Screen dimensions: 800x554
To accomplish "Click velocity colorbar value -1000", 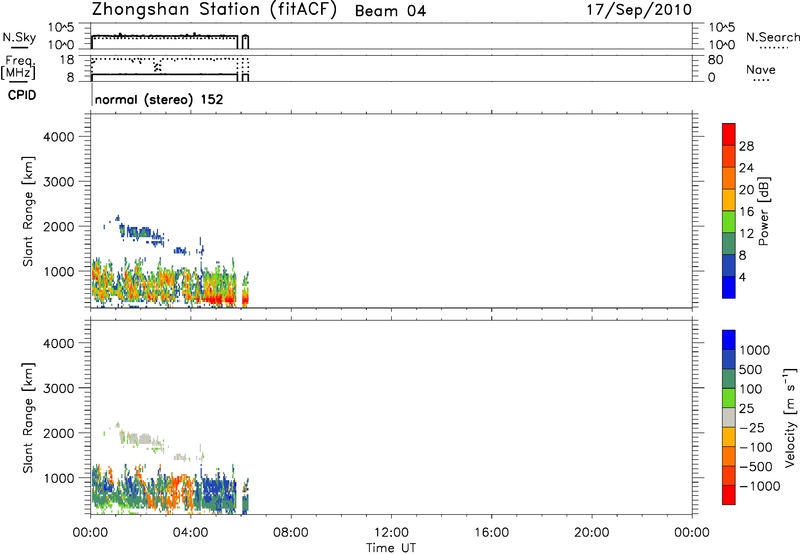I will coord(760,486).
